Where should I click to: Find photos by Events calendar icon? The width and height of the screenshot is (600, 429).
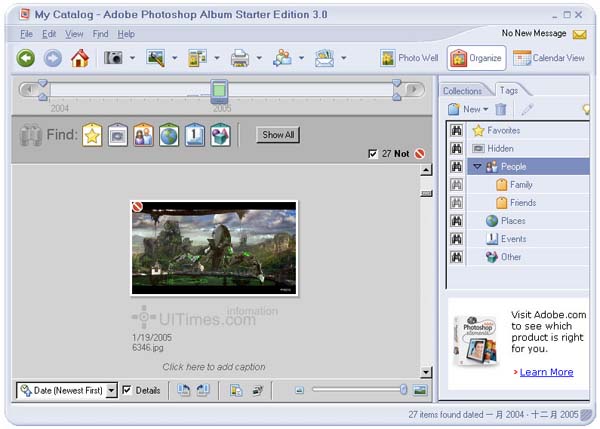(x=194, y=135)
